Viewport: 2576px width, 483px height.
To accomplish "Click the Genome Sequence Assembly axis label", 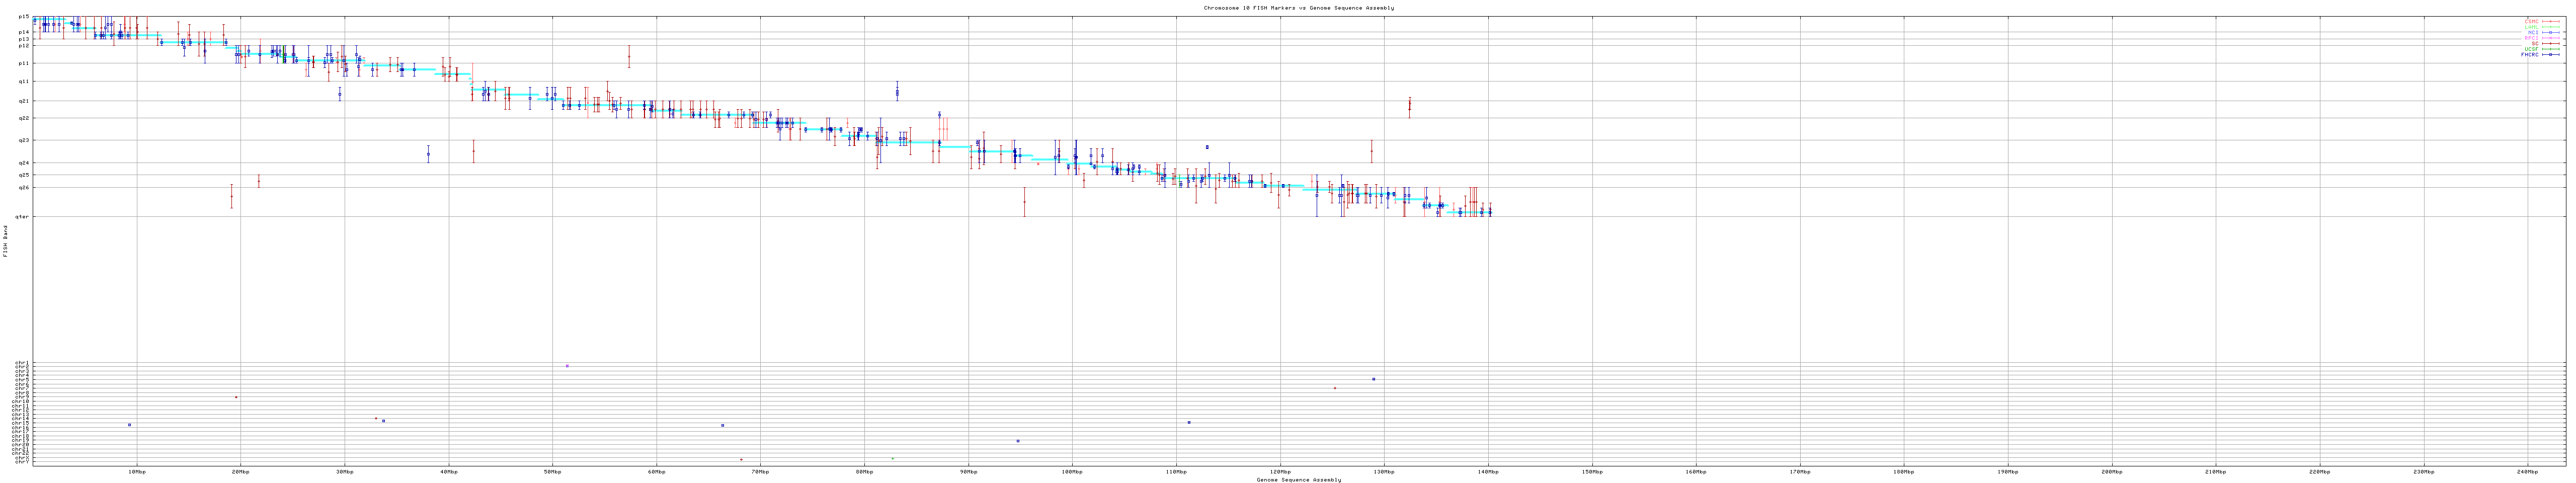I will [1298, 480].
